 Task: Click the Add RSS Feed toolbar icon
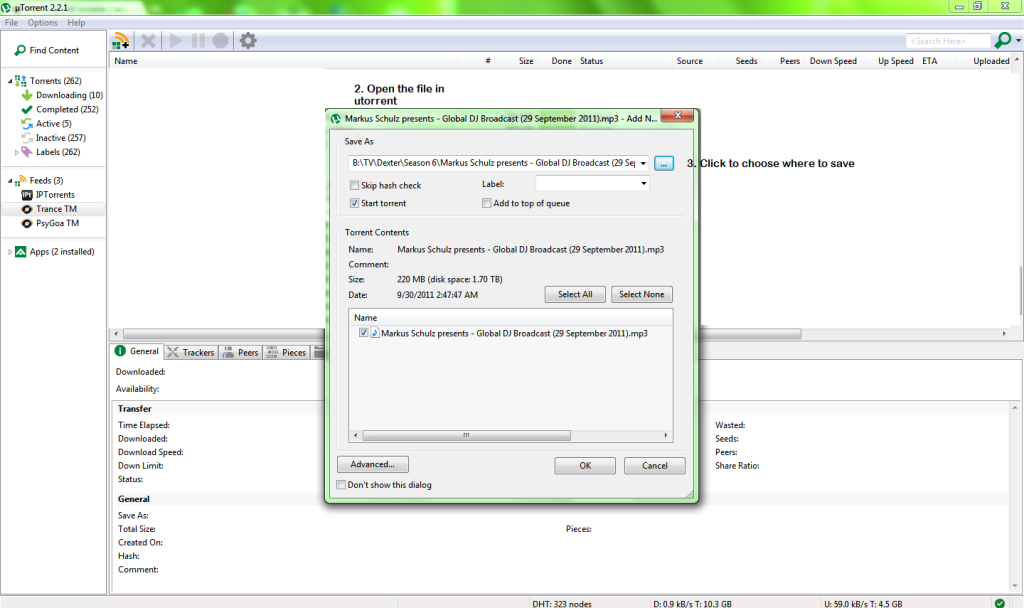point(121,40)
